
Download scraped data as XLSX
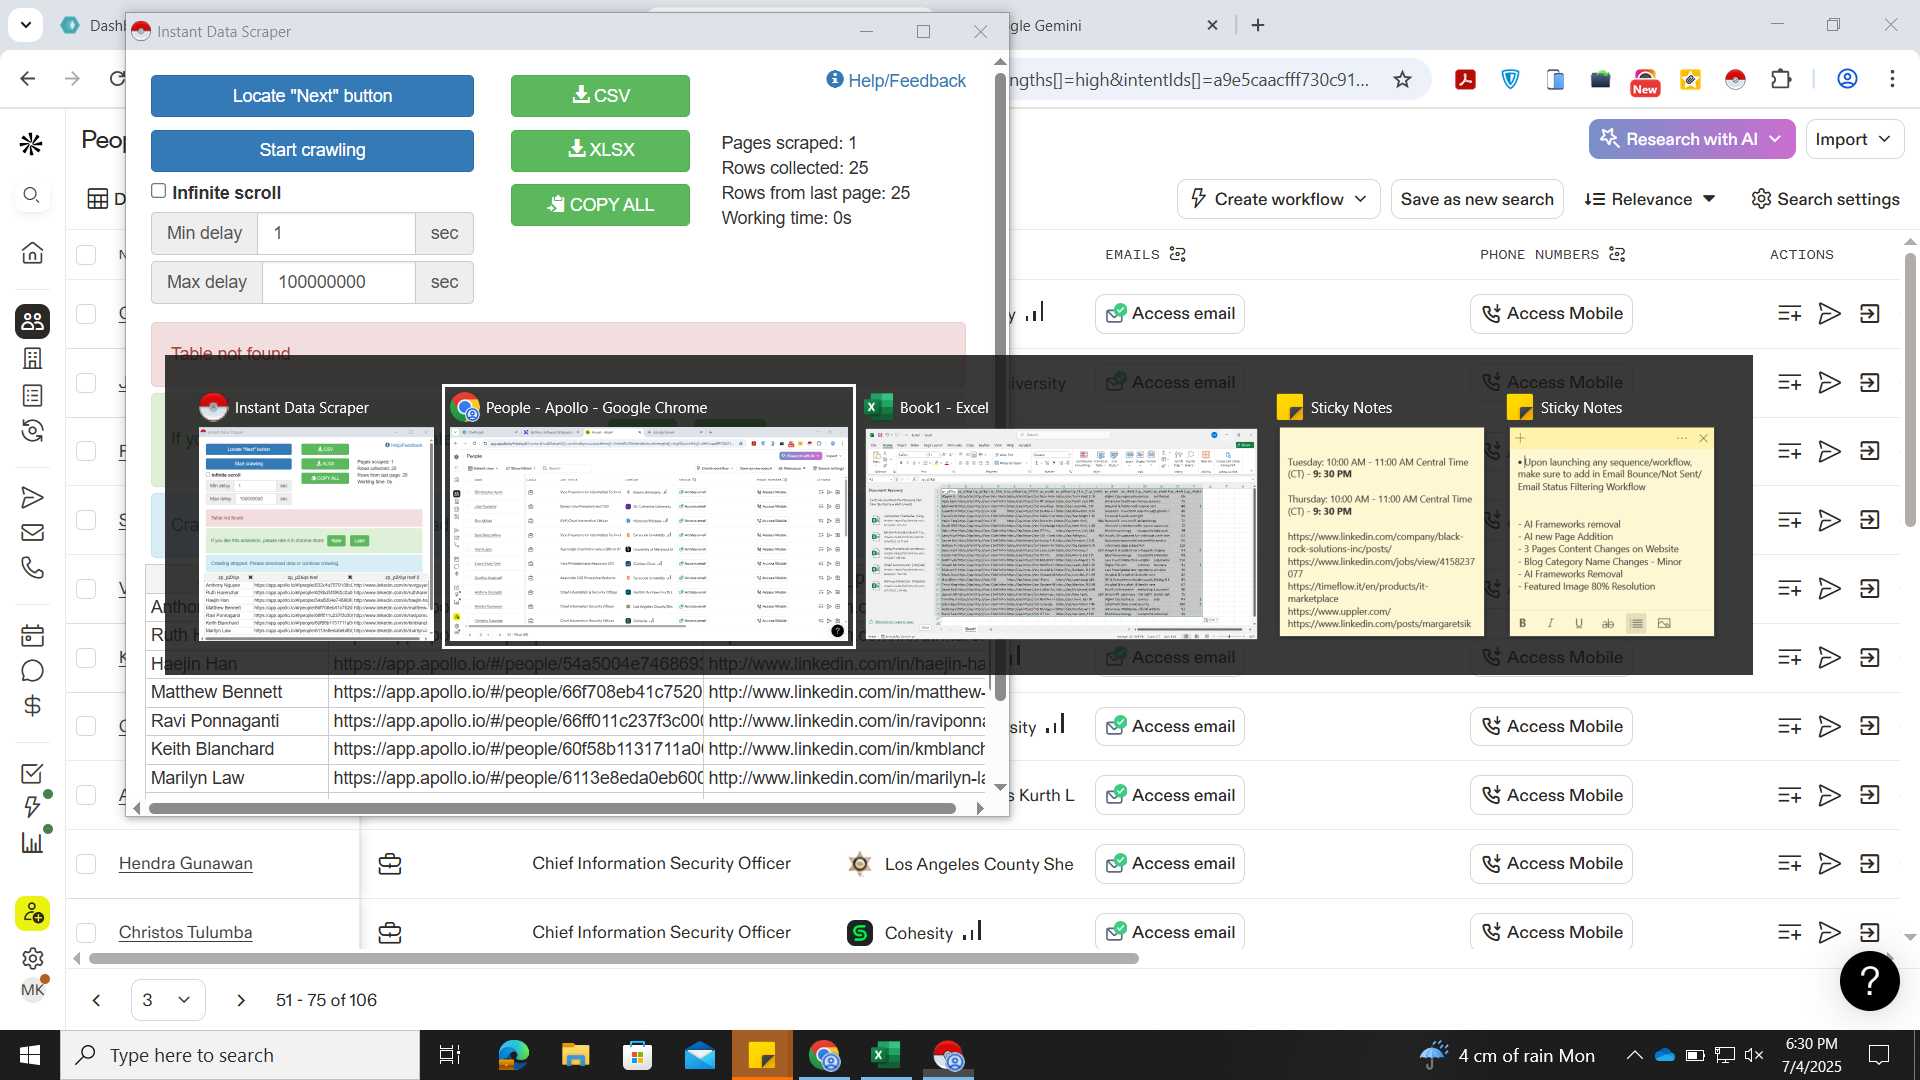[x=600, y=150]
